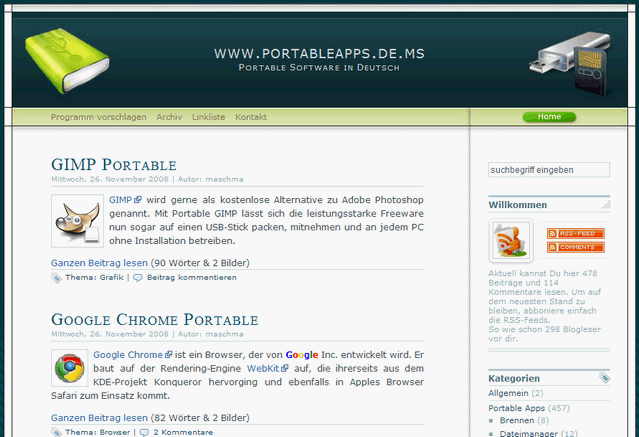Click the green Home button
Image resolution: width=639 pixels, height=437 pixels.
coord(549,117)
